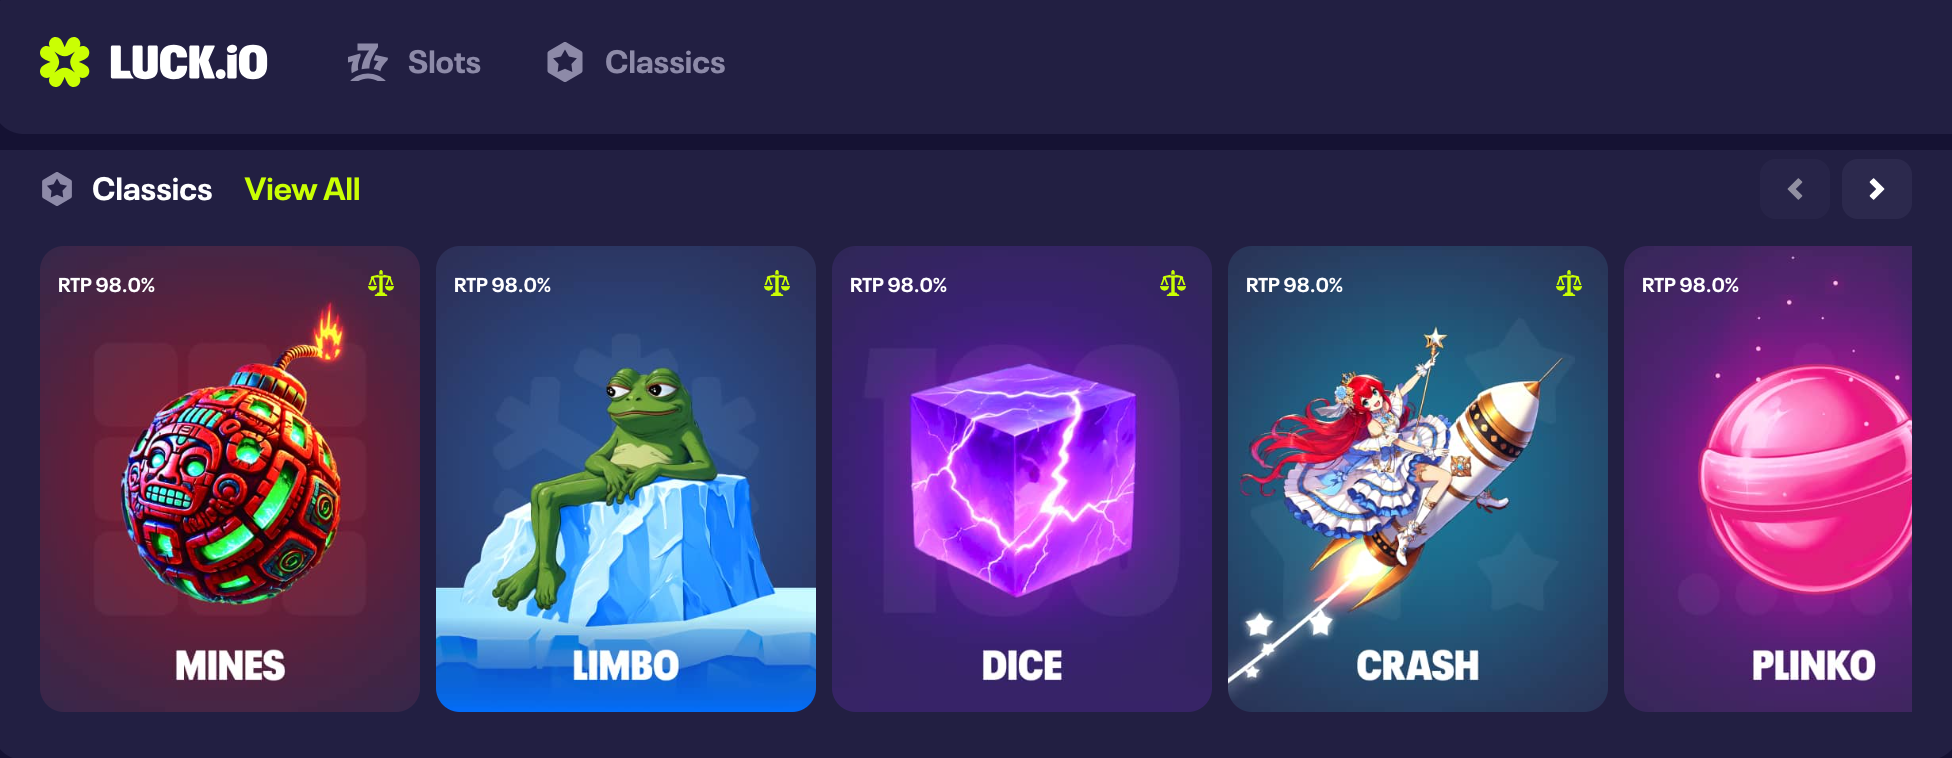This screenshot has height=758, width=1952.
Task: Click the Classics section heading text
Action: pyautogui.click(x=152, y=189)
